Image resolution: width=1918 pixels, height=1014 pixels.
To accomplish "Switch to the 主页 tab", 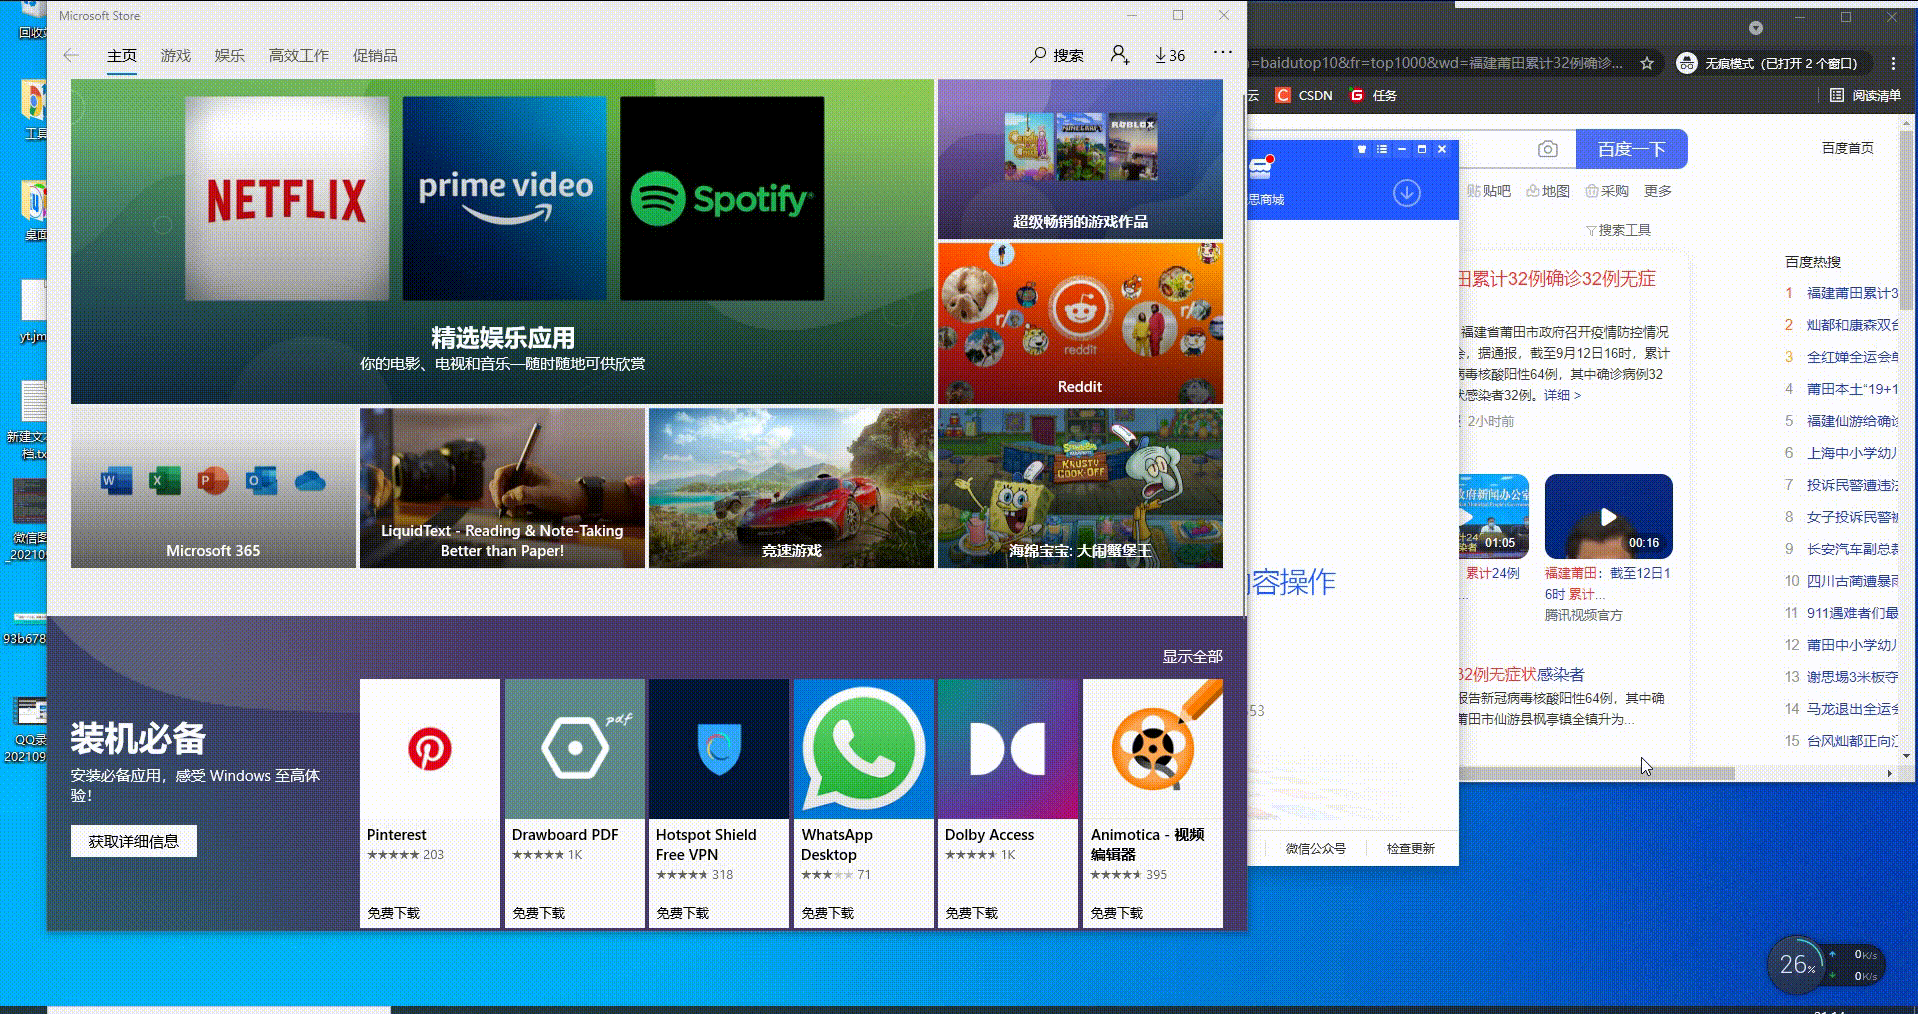I will click(122, 56).
